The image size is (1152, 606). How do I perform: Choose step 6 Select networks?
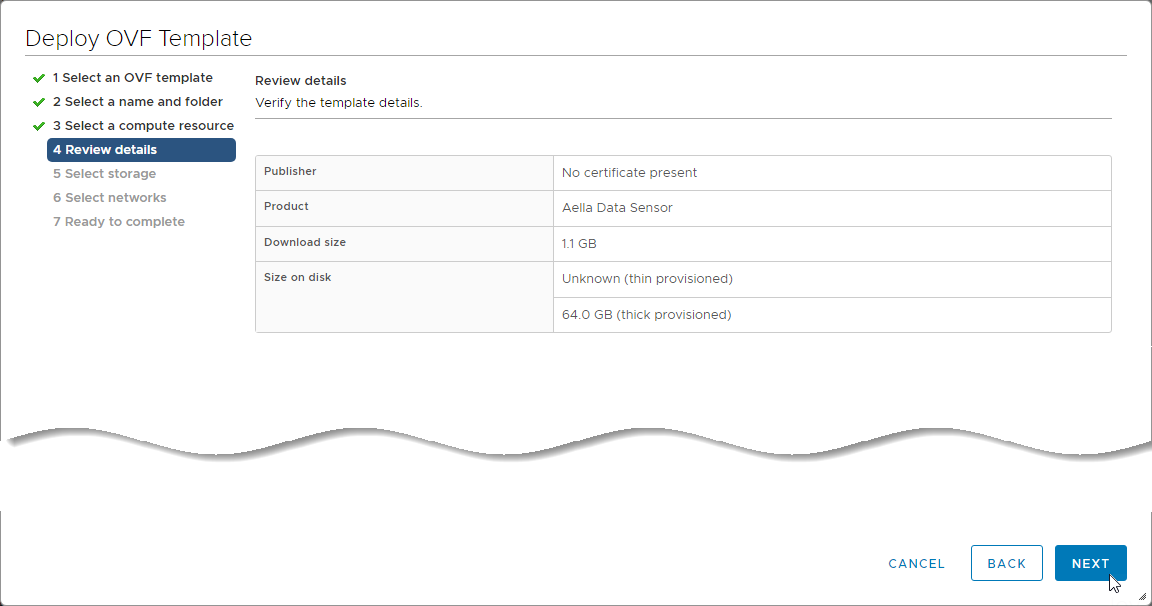click(x=109, y=198)
